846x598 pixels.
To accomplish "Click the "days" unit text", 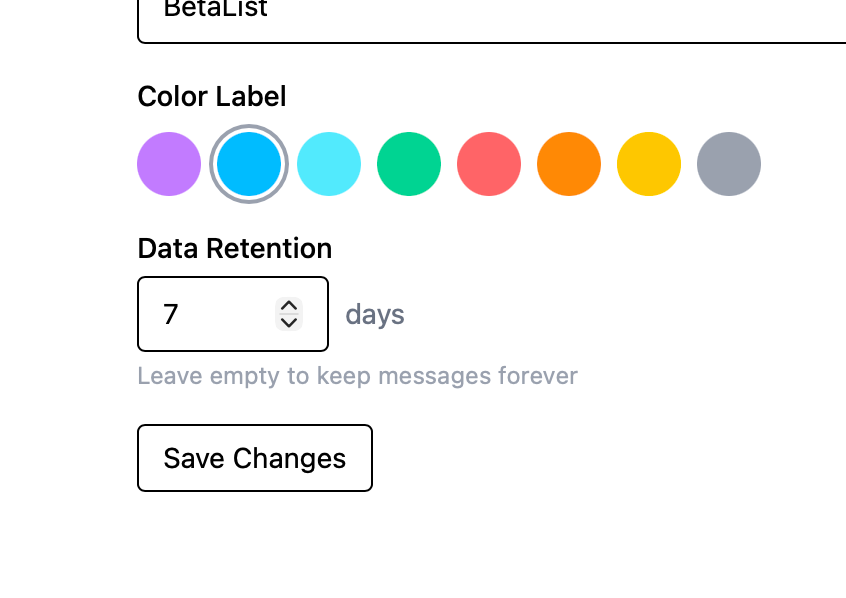I will [375, 315].
